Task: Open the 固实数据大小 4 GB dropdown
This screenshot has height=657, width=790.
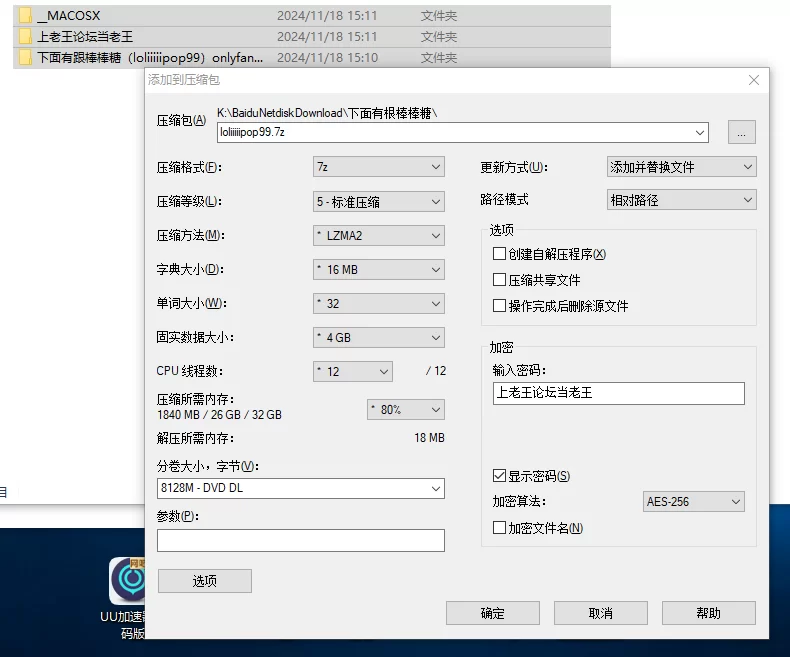Action: [x=378, y=338]
